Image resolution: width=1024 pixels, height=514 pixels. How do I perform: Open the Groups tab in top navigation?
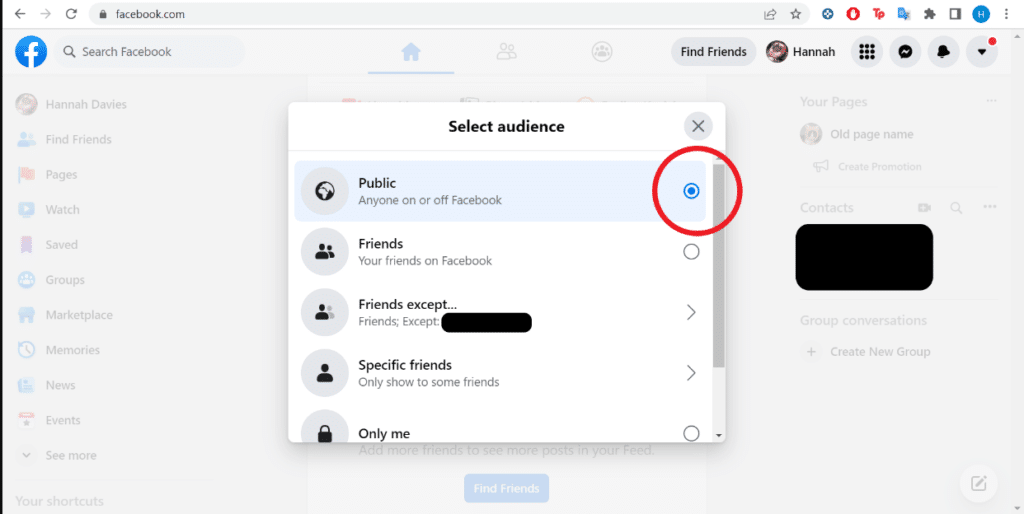pos(601,52)
